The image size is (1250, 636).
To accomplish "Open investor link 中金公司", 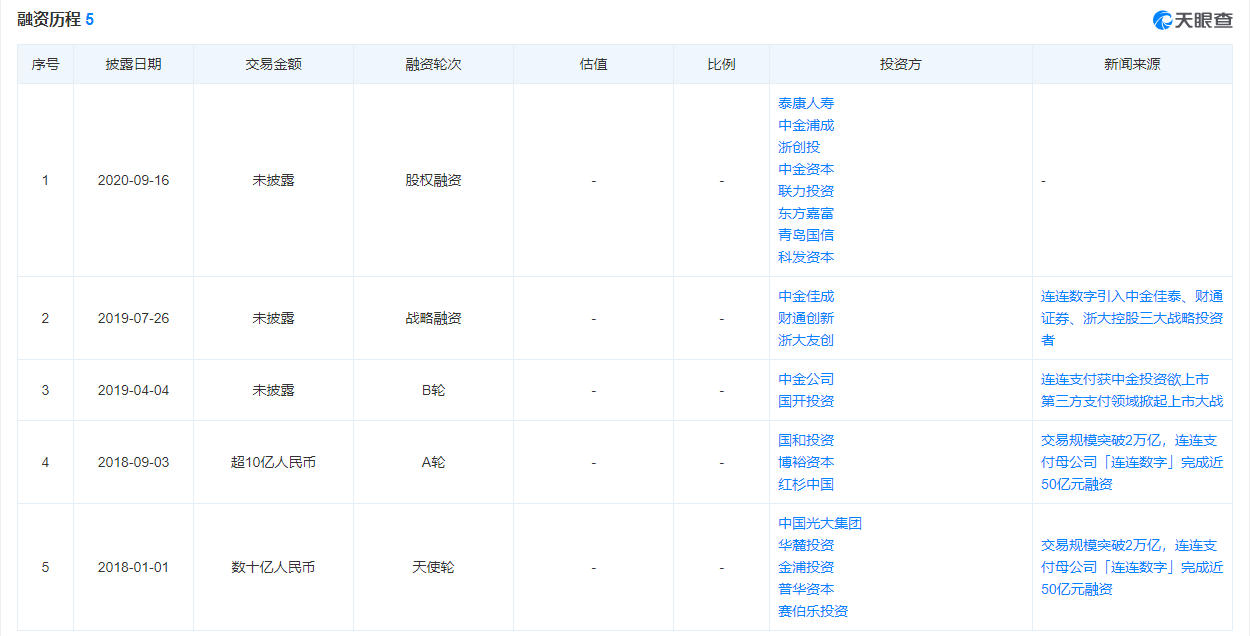I will 806,379.
